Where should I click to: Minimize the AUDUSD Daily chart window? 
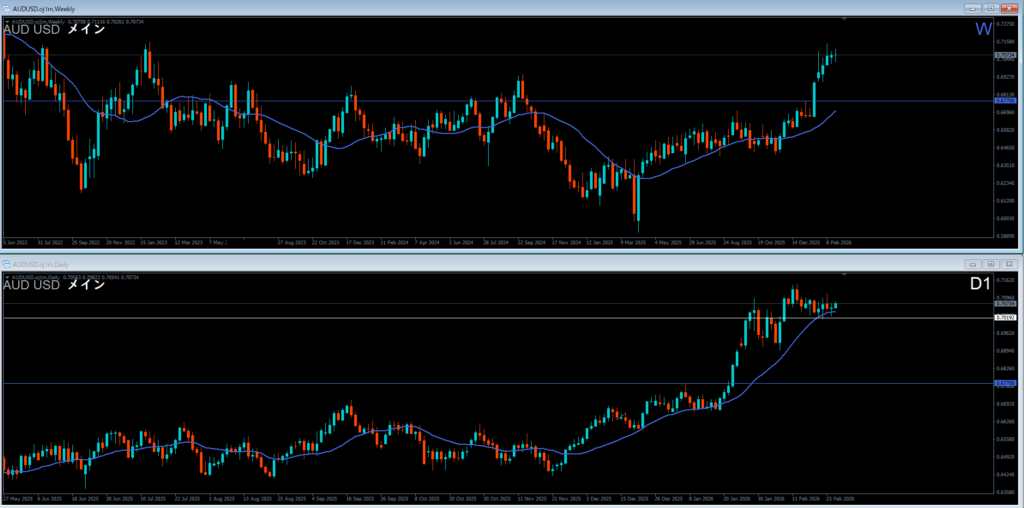click(971, 263)
